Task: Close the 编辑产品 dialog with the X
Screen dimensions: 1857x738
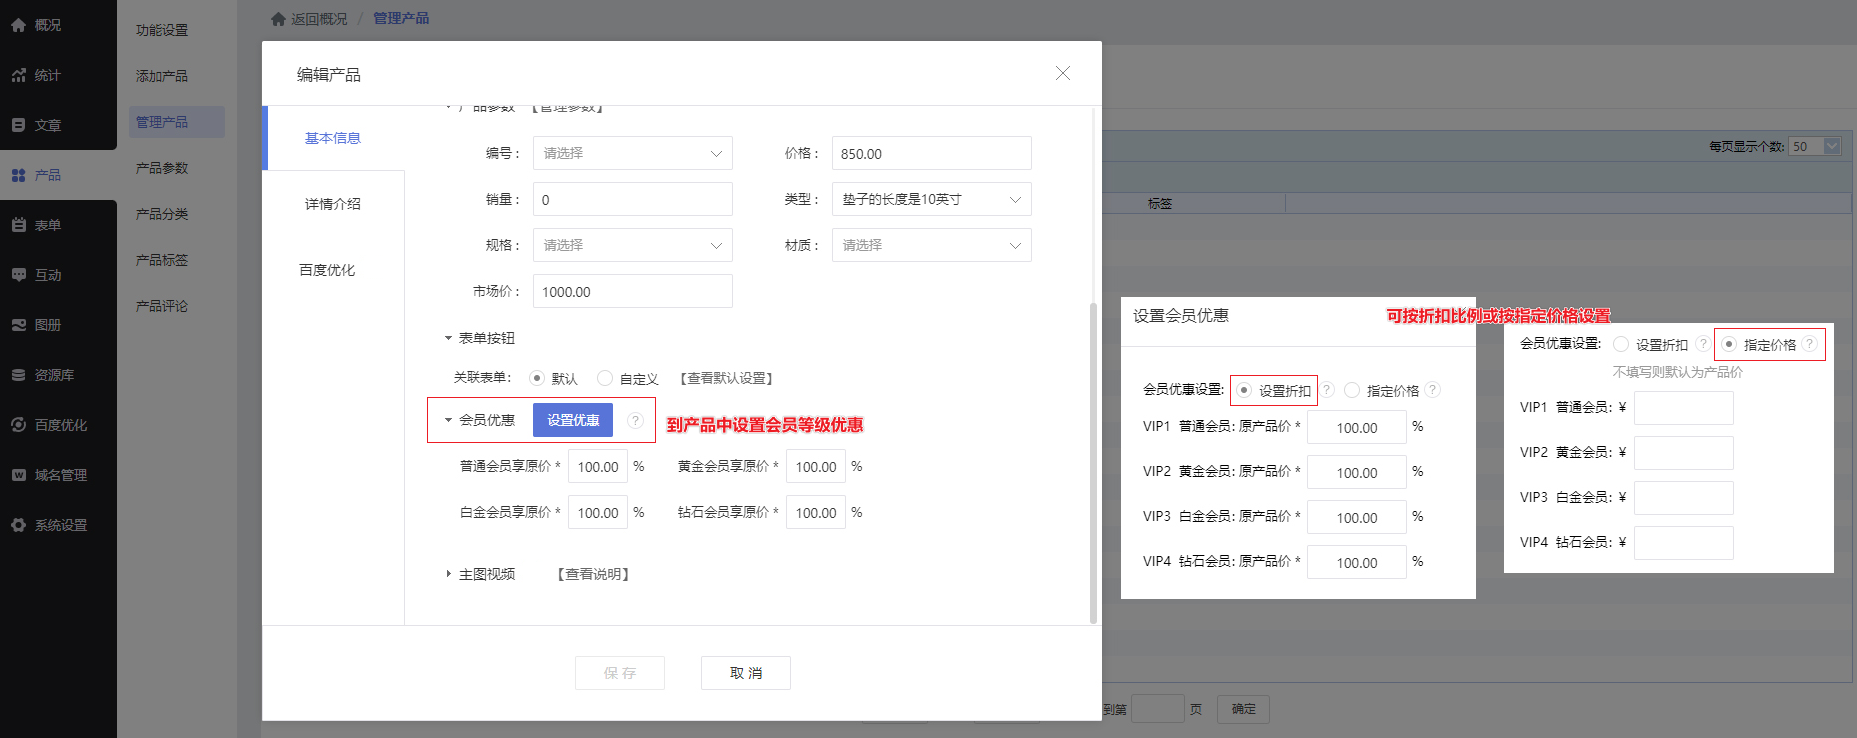Action: pos(1063,73)
